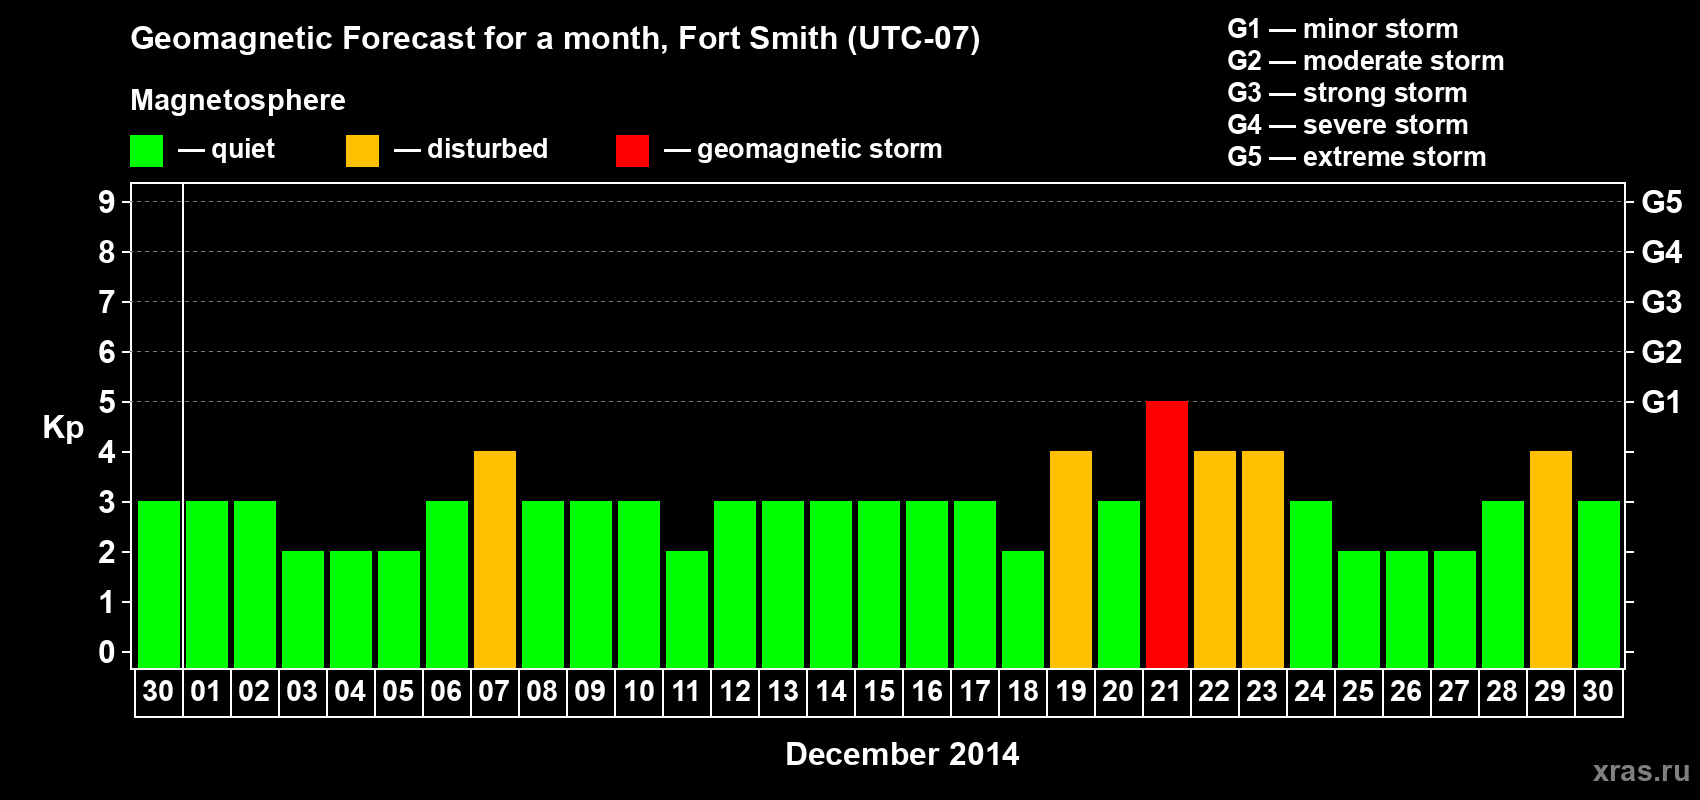Click the G2 label on right axis
1700x800 pixels.
[x=1661, y=352]
